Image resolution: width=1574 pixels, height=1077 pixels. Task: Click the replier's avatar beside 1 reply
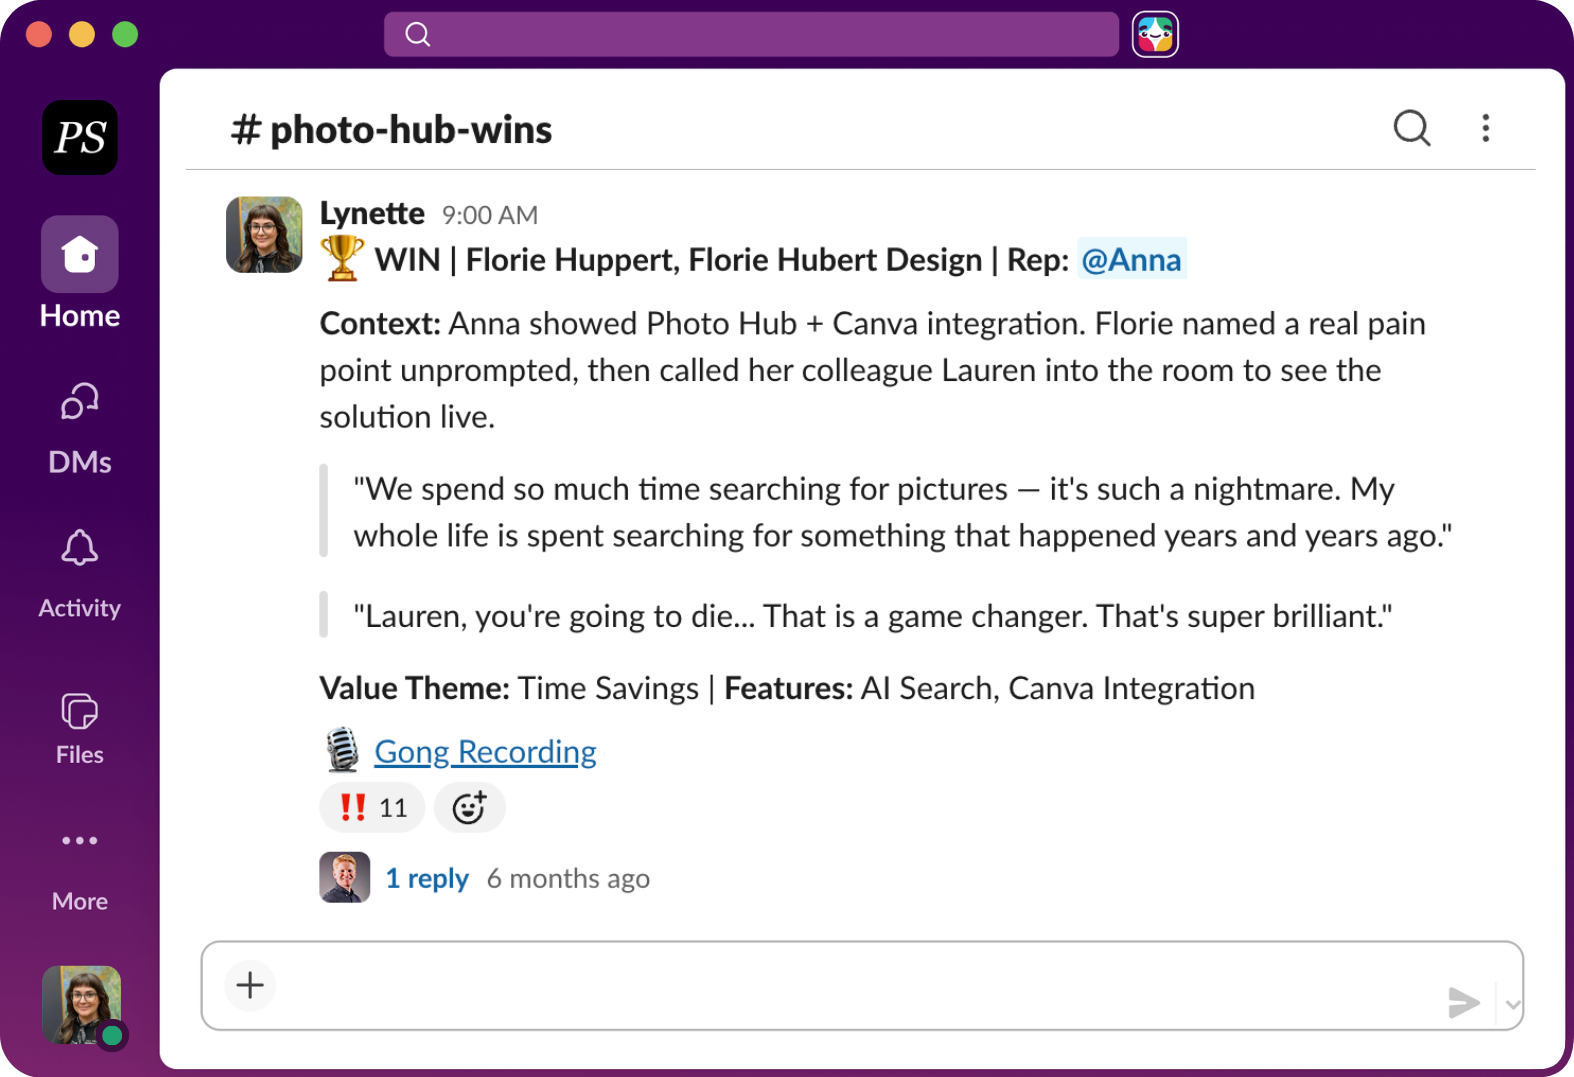(345, 877)
